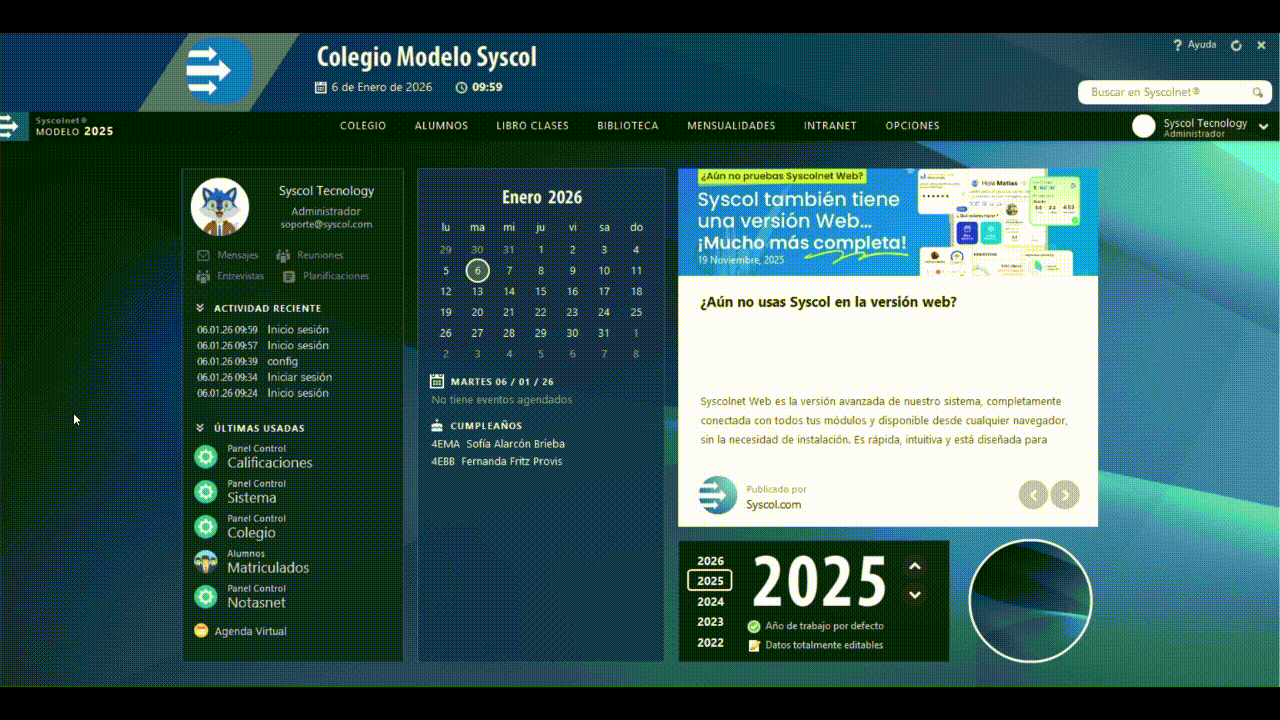
Task: Click the 09:34 Iniciar sesión activity entry
Action: pos(264,378)
